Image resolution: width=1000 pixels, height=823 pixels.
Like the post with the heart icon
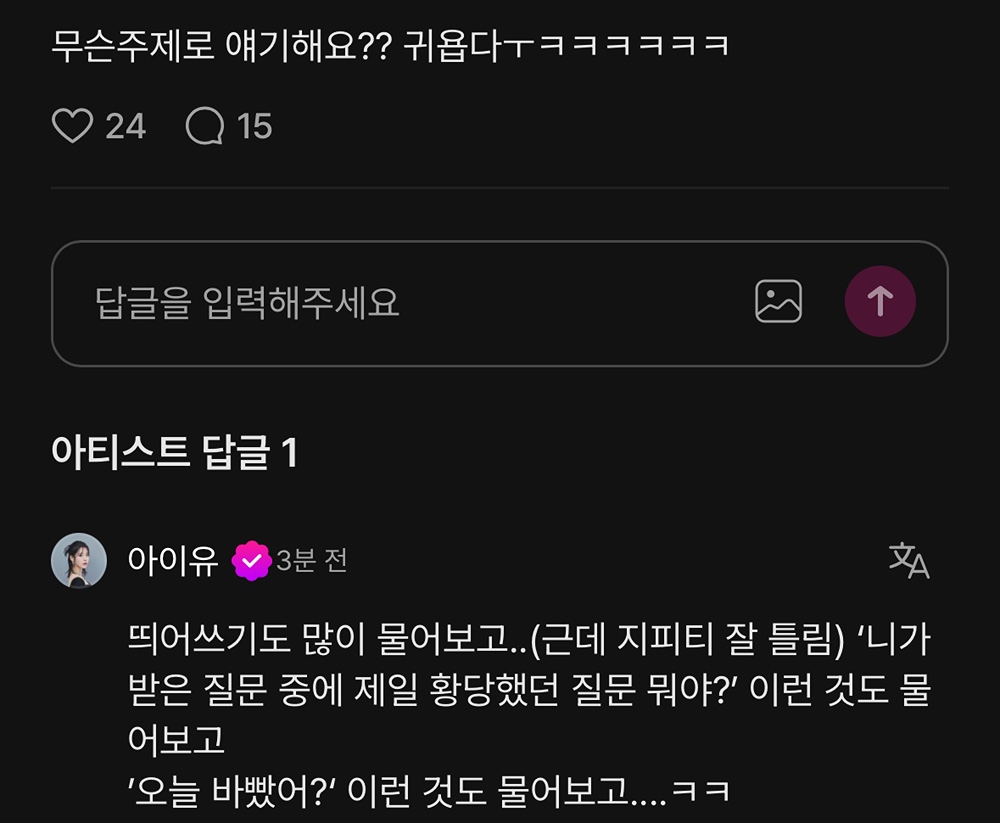pos(72,125)
